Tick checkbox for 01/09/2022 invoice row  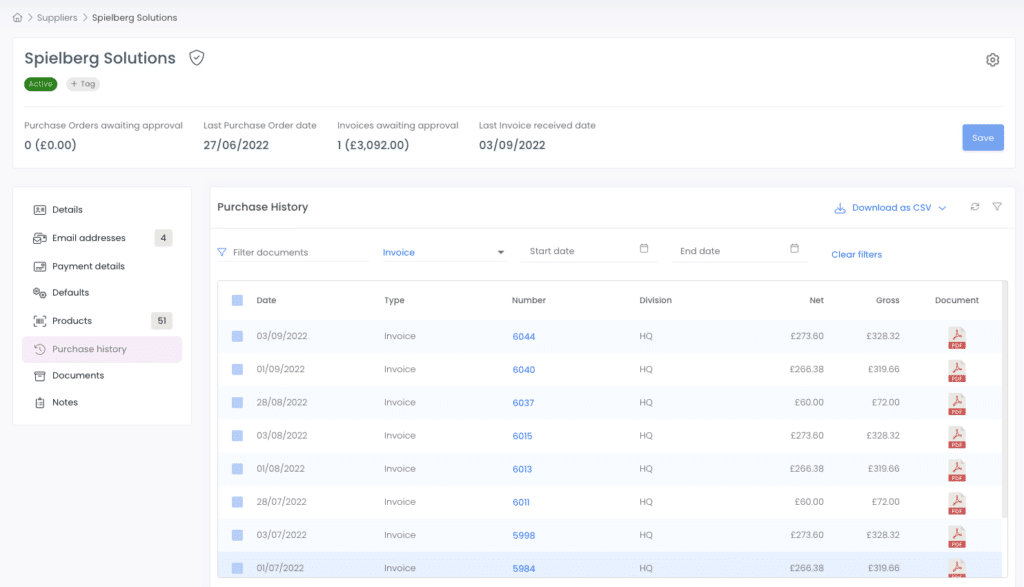coord(237,370)
